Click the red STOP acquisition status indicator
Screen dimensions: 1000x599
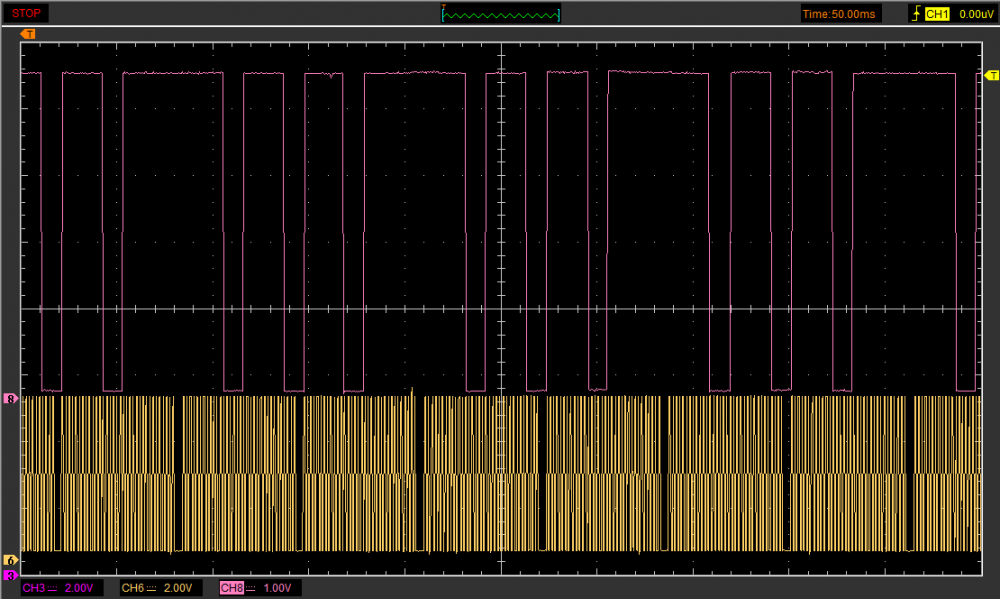tap(27, 13)
